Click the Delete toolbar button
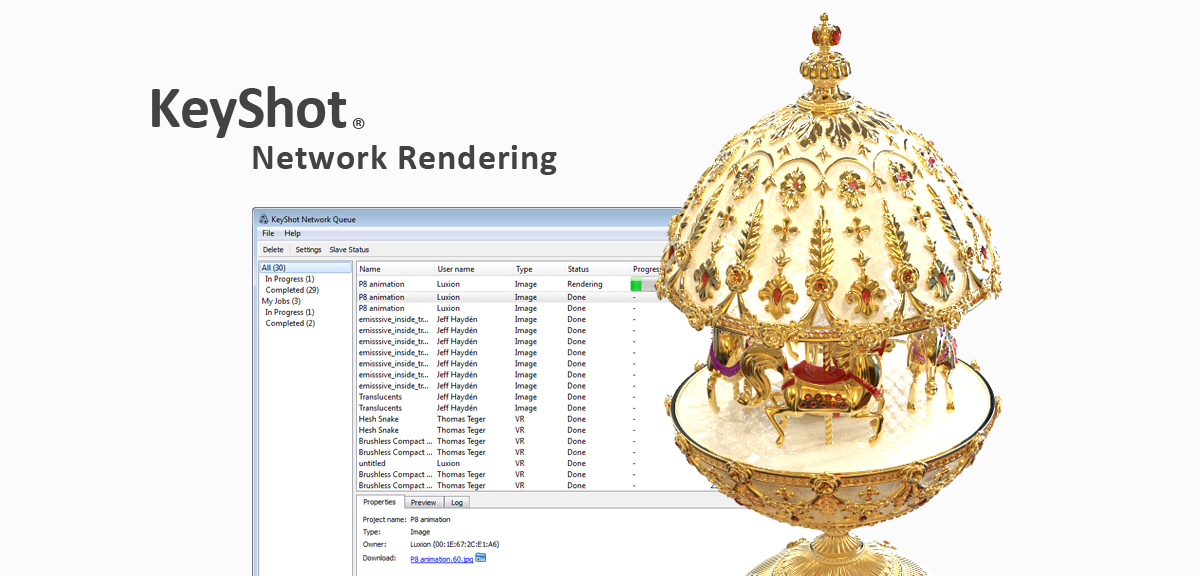This screenshot has width=1200, height=576. (x=273, y=249)
